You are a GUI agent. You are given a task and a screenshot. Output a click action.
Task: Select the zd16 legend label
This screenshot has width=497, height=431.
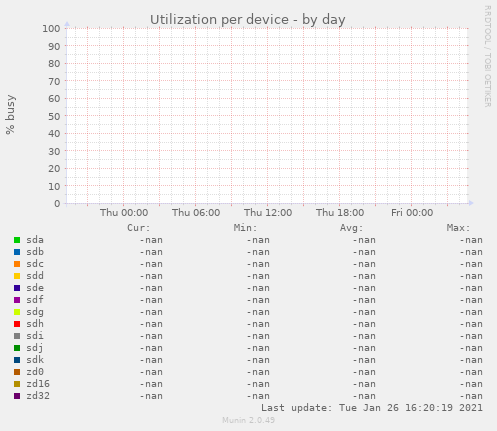point(38,384)
